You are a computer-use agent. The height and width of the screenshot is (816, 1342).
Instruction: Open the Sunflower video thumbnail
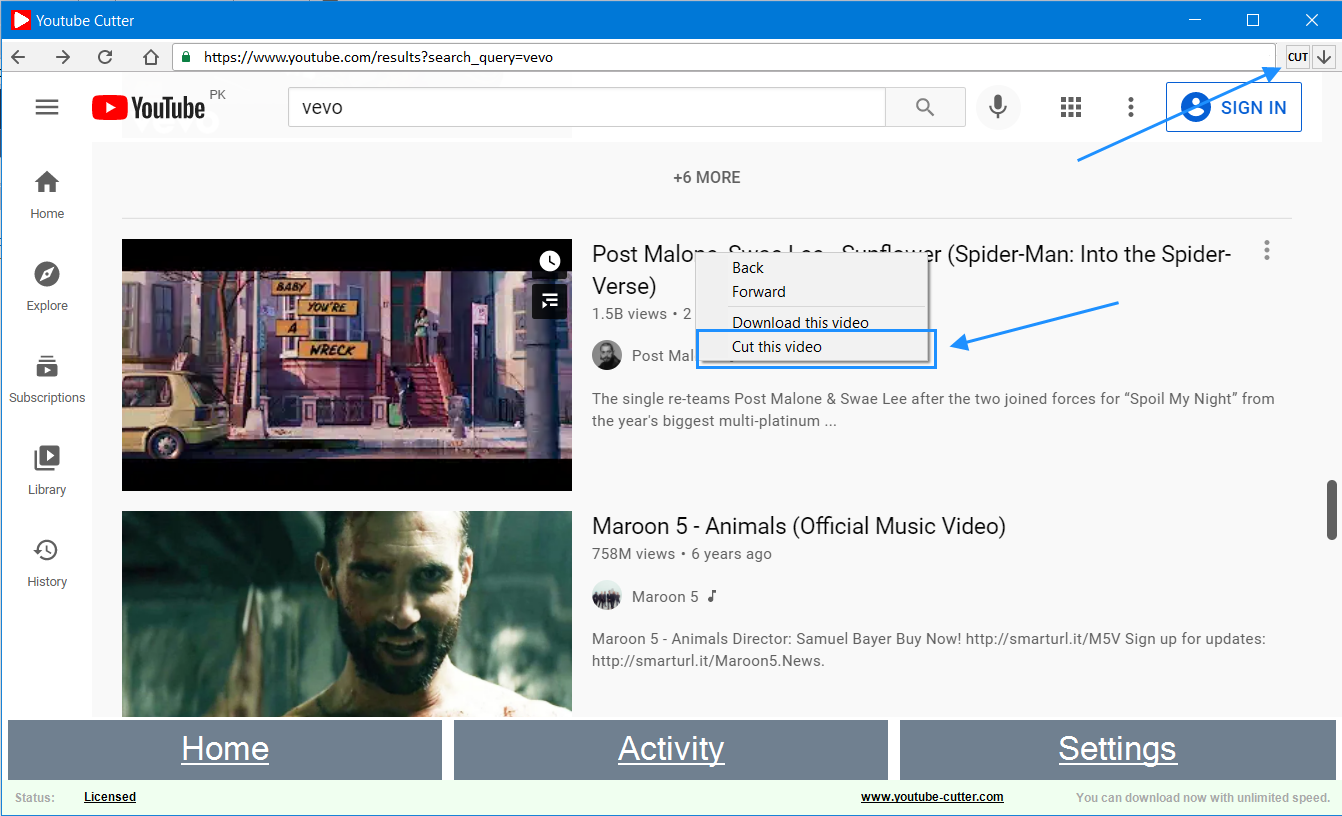tap(347, 365)
